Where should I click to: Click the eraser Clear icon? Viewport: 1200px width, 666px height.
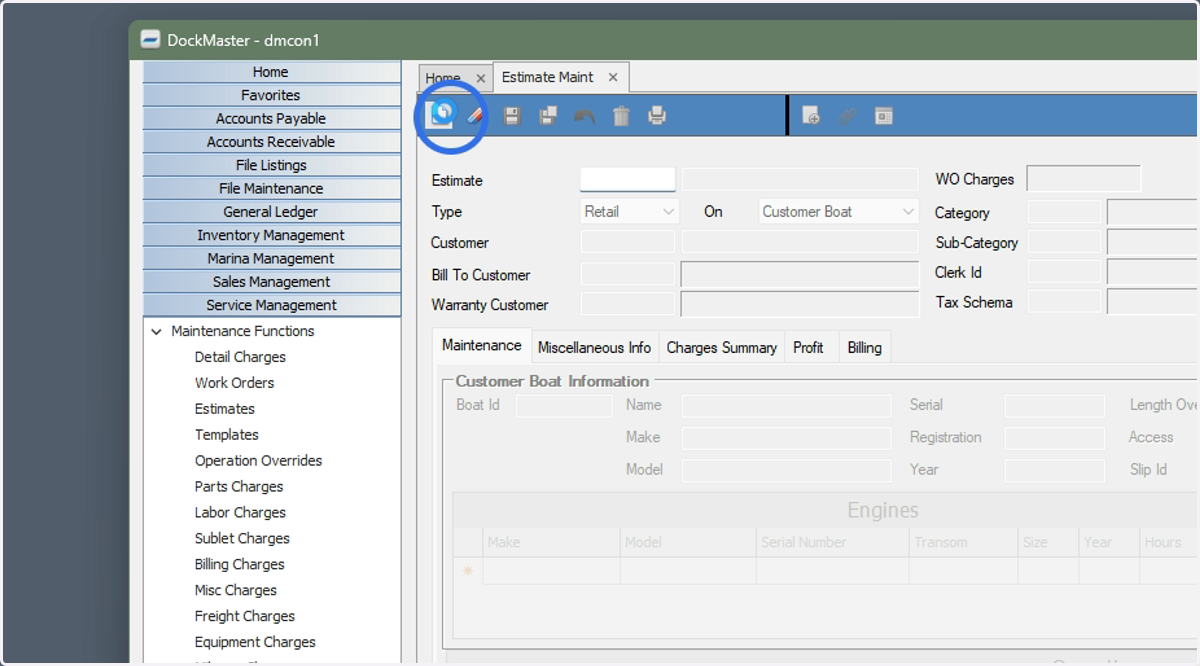coord(475,116)
